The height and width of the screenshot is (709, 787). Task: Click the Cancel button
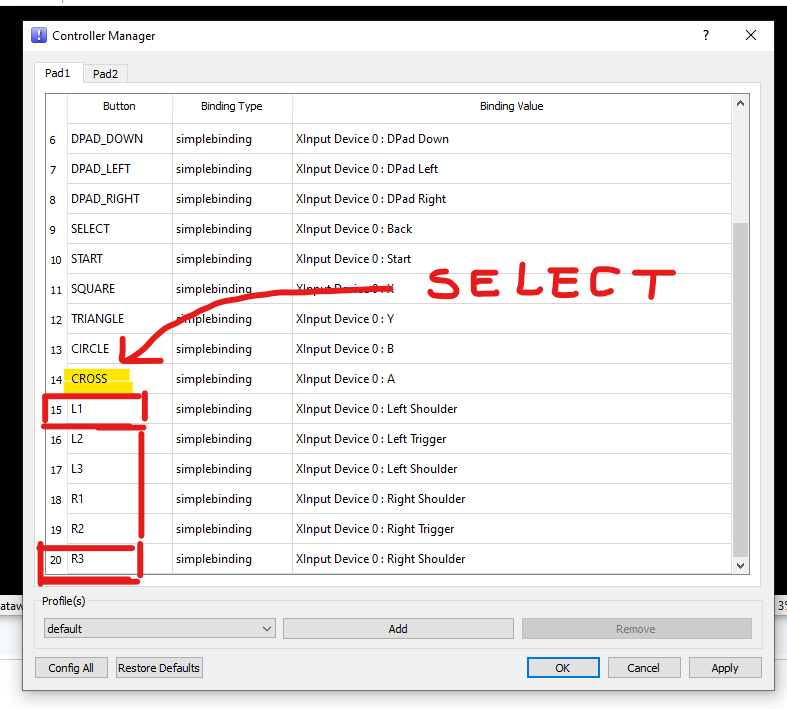(x=643, y=668)
